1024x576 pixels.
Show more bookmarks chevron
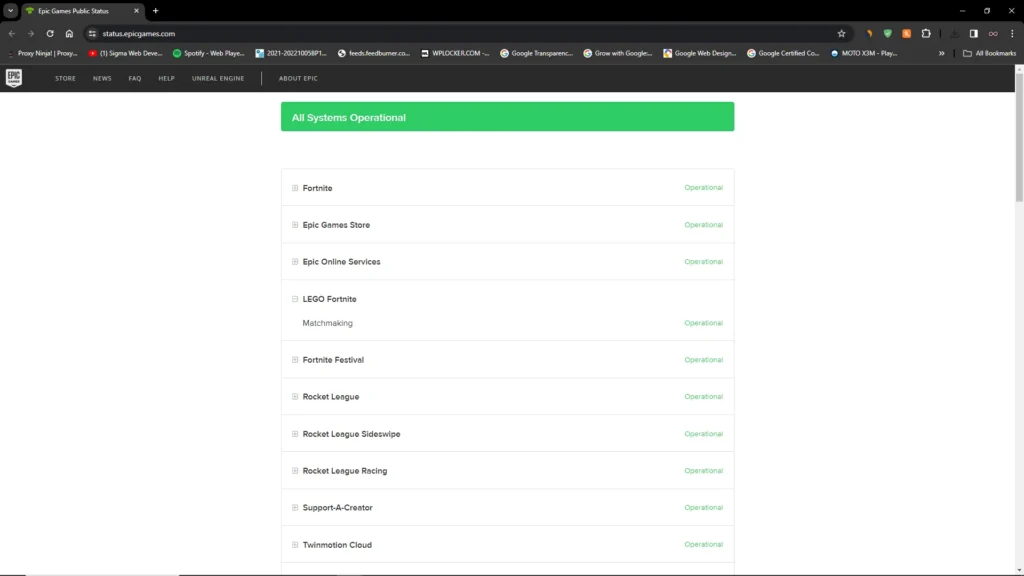click(x=942, y=53)
